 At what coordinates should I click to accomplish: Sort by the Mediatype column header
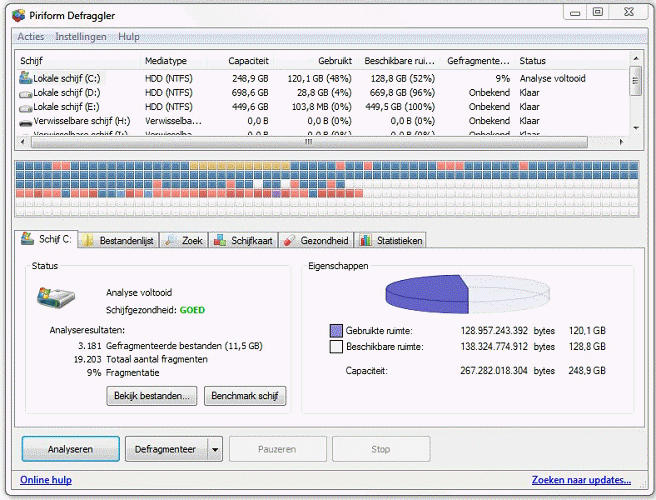coord(173,61)
